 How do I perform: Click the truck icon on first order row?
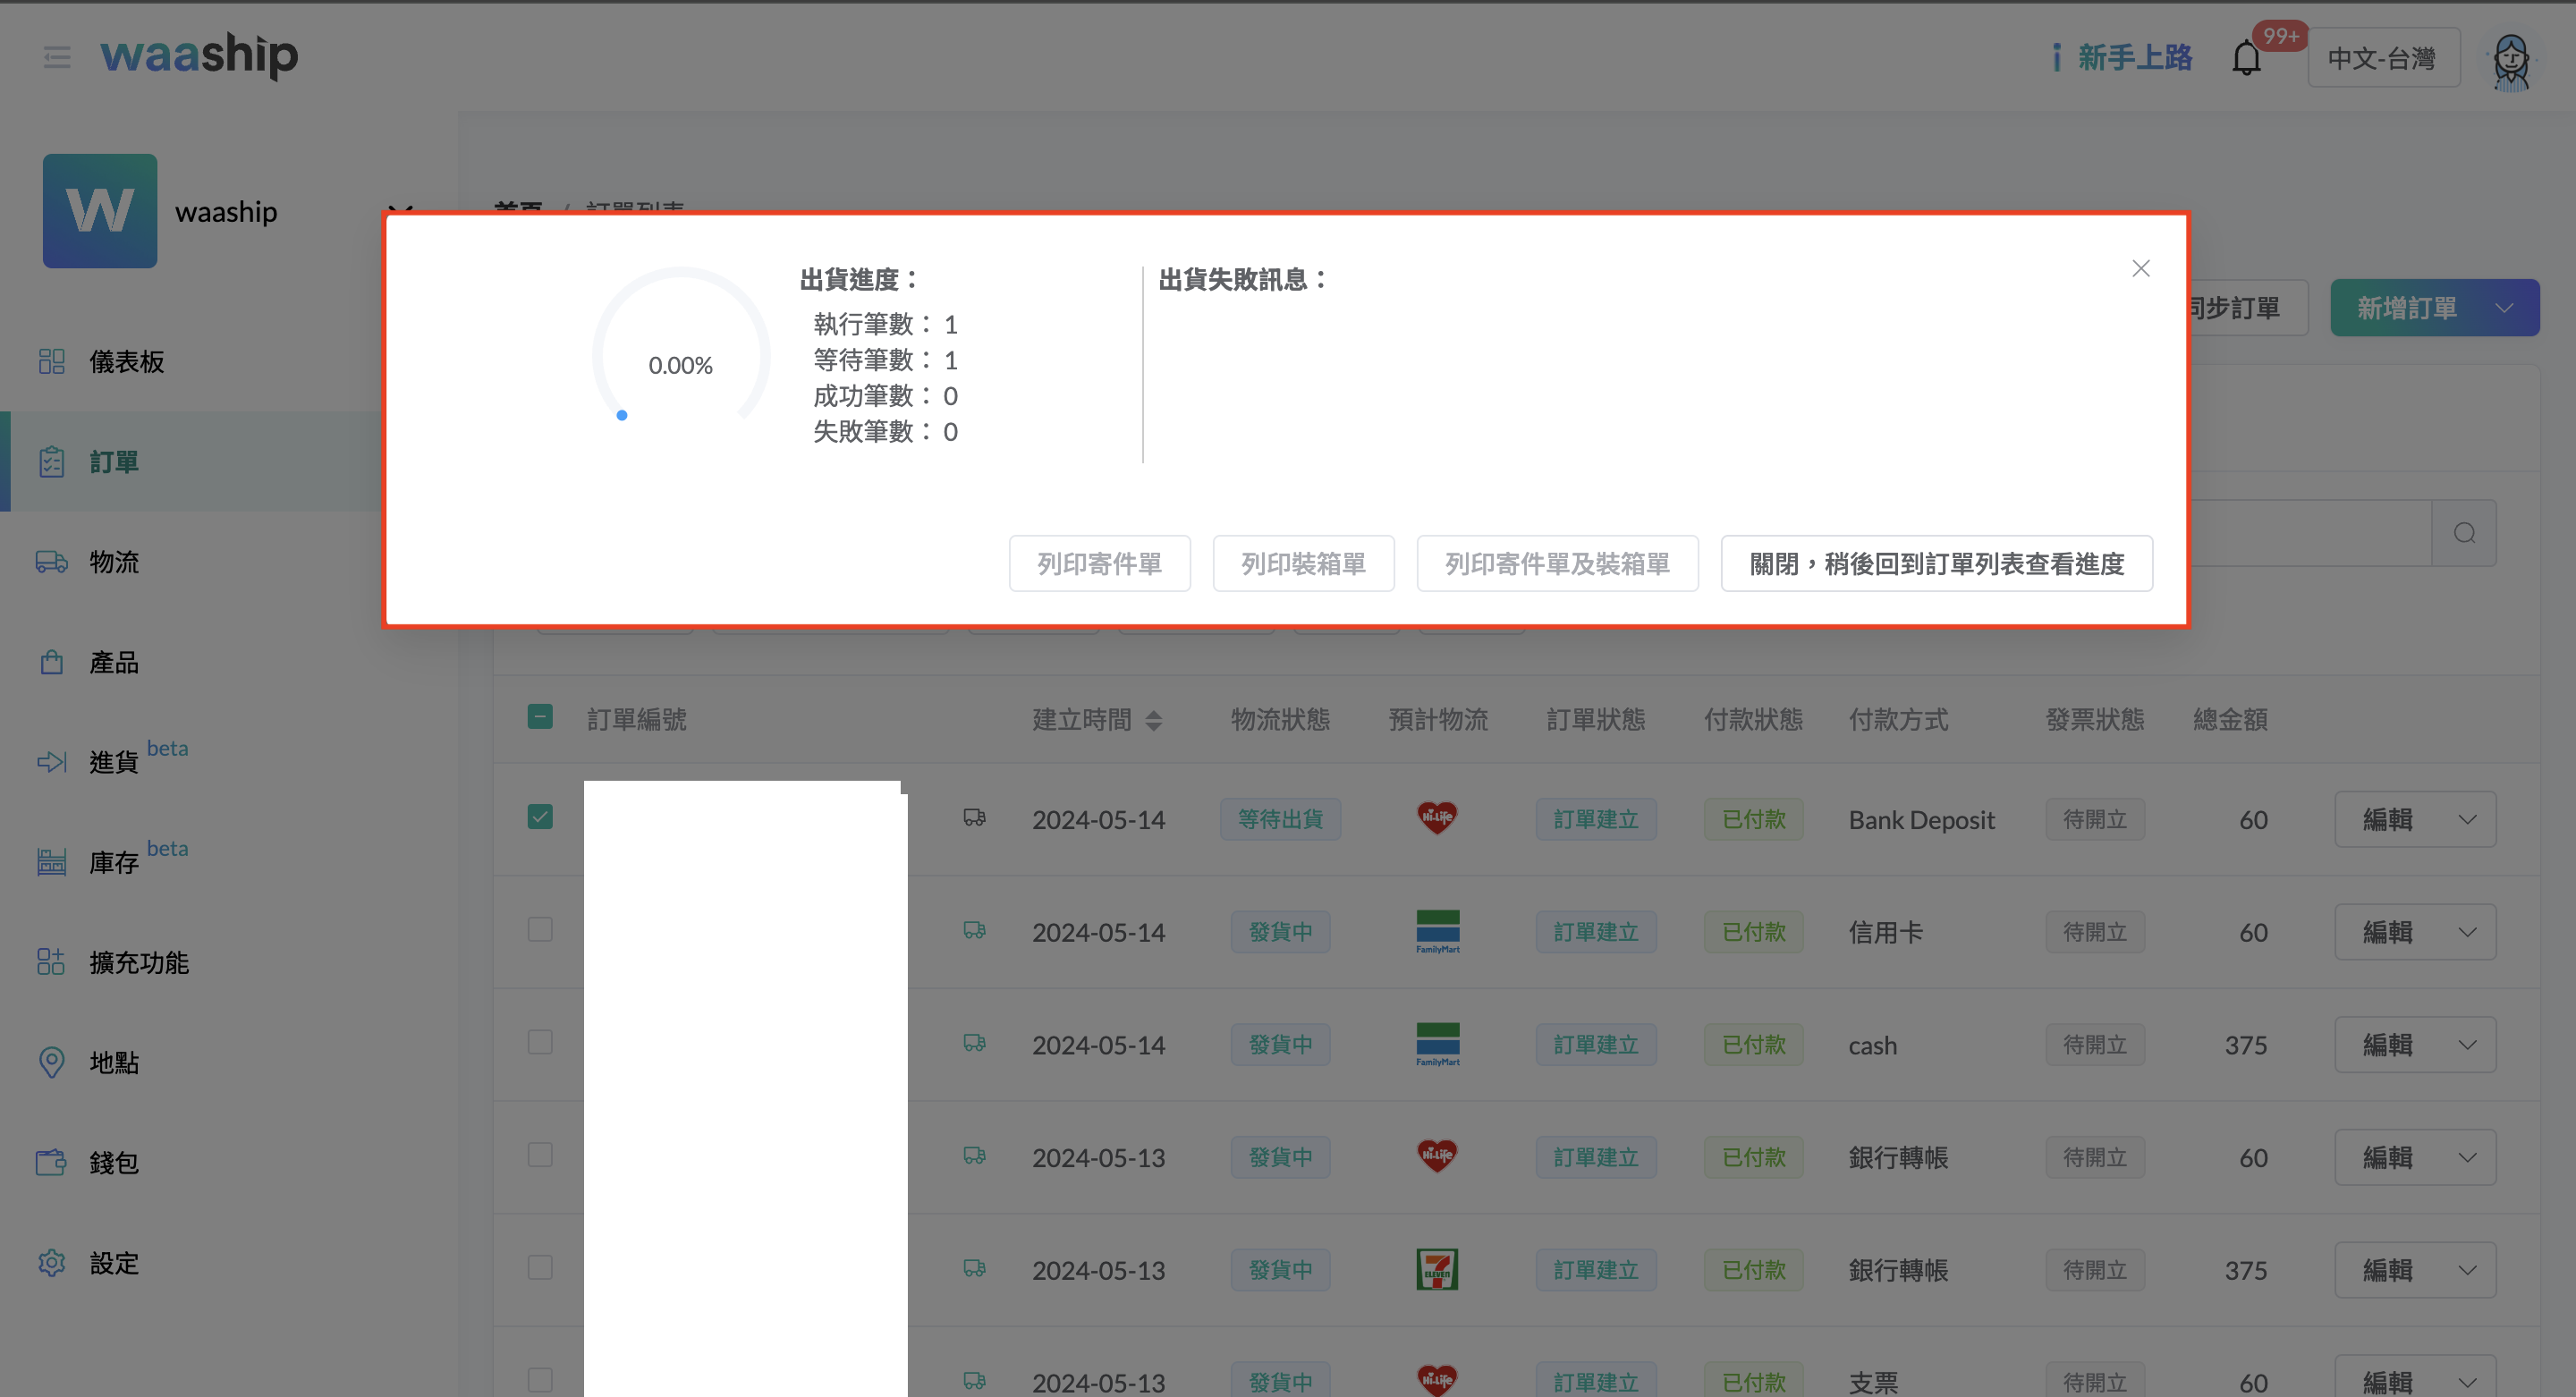tap(974, 818)
